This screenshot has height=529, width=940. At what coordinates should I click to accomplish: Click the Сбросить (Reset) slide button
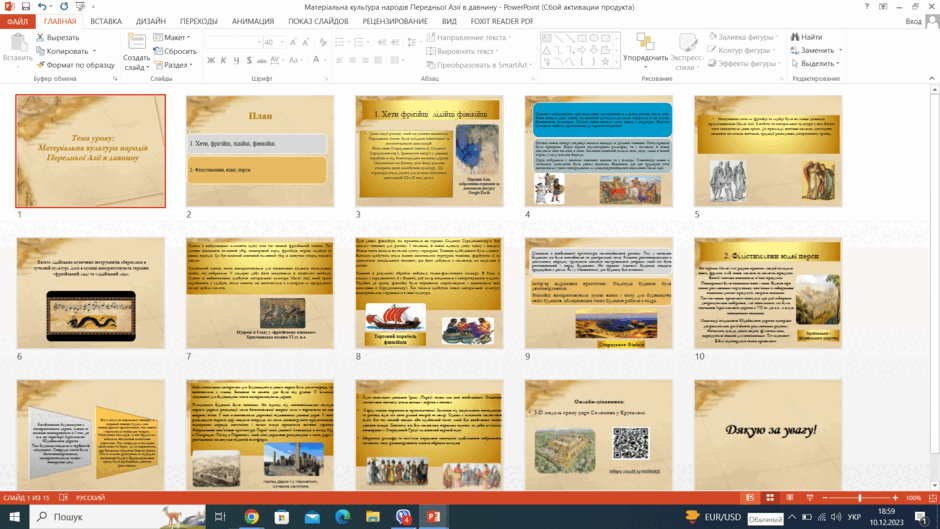175,51
